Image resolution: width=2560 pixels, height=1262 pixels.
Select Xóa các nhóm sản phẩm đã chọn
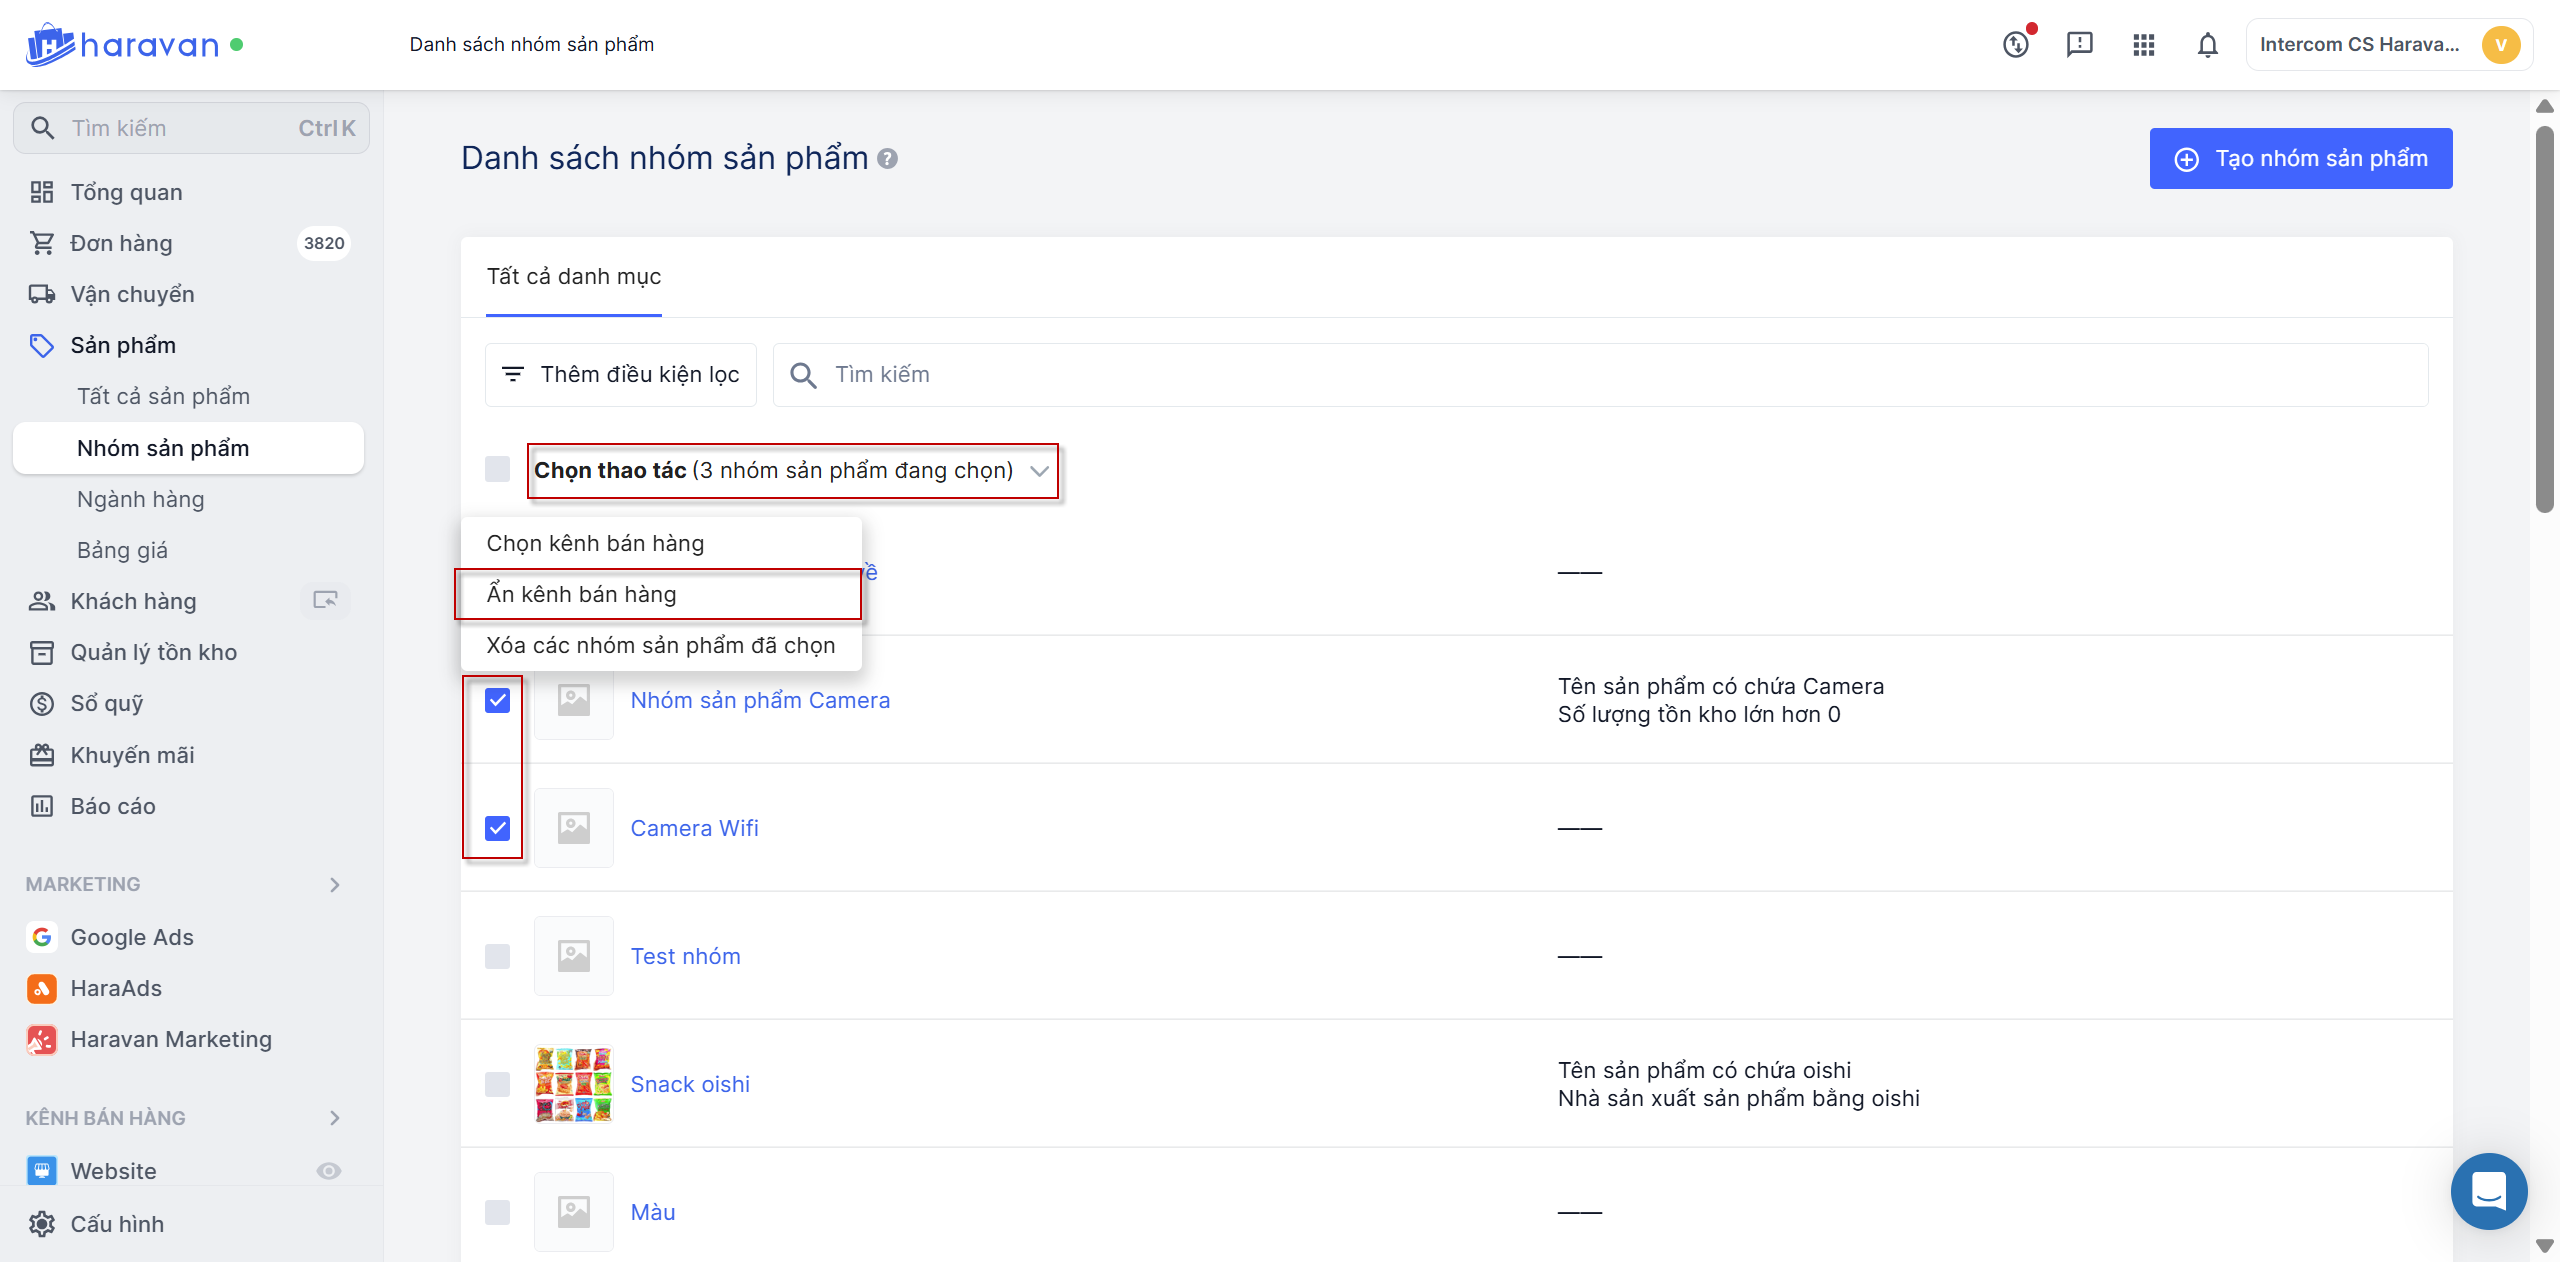click(660, 645)
